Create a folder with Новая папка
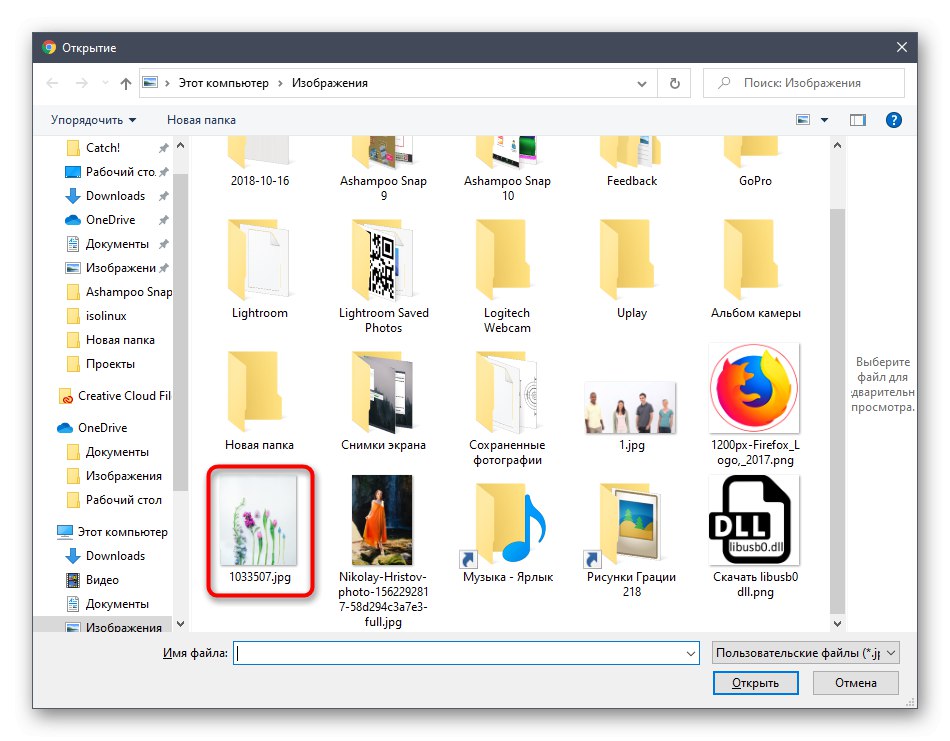Image resolution: width=950 pixels, height=741 pixels. tap(200, 119)
